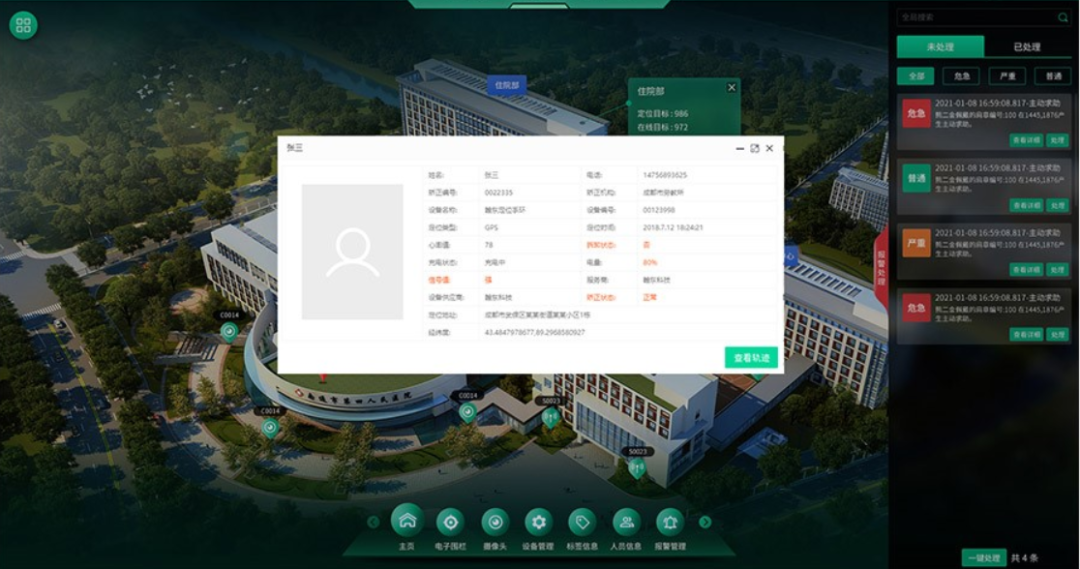This screenshot has height=569, width=1080.
Task: Filter alerts by 全部
Action: (915, 76)
